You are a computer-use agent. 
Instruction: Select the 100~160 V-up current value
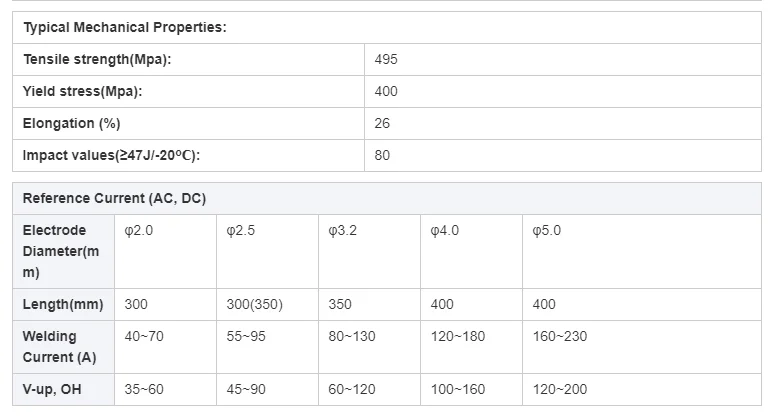(x=455, y=389)
